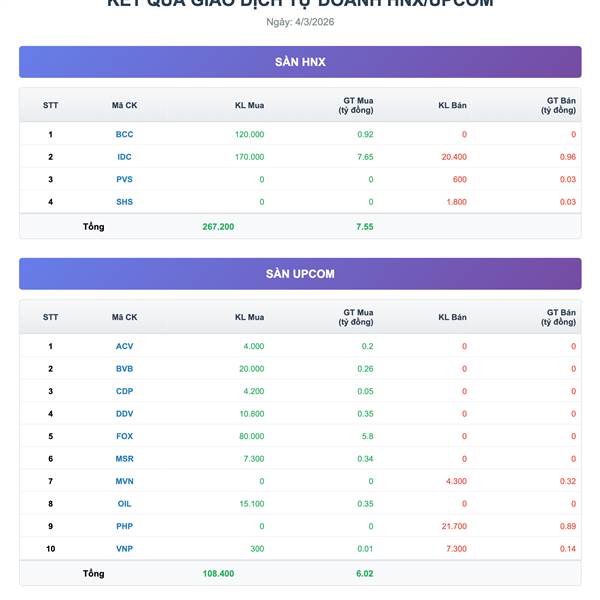Open the CDP stock symbol

tap(124, 391)
